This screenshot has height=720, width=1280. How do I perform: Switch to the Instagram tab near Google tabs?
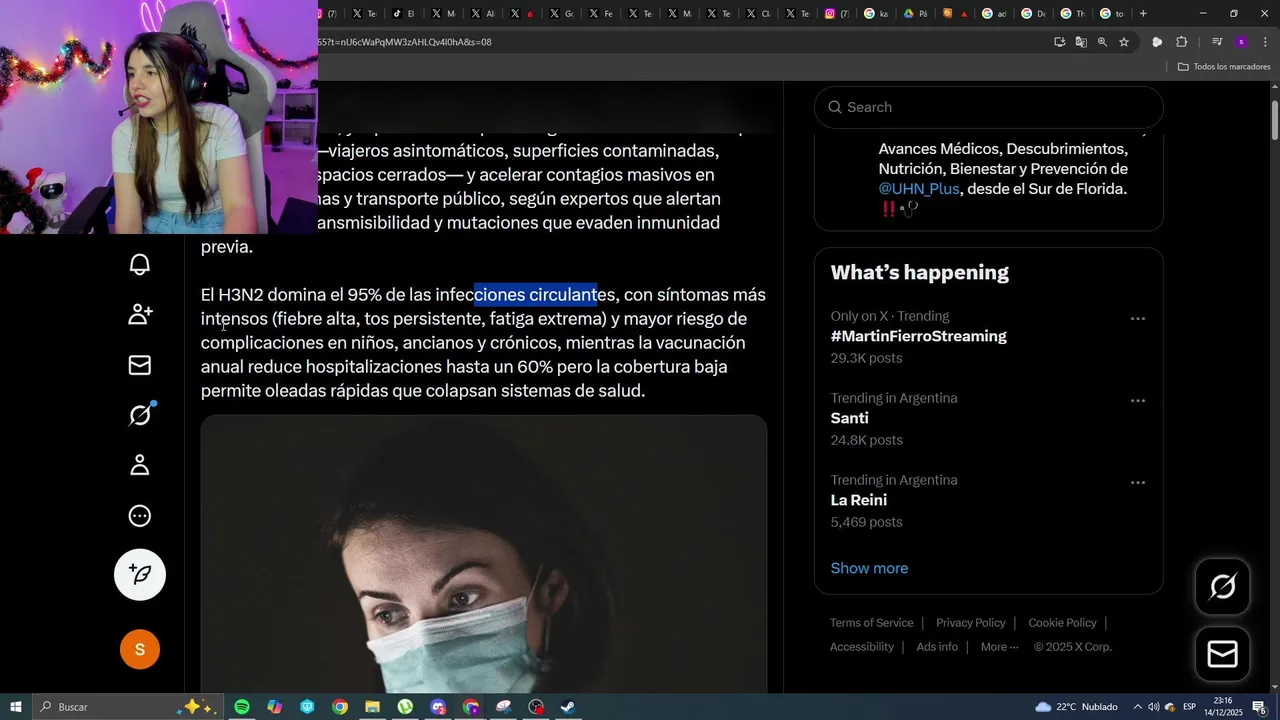click(x=837, y=13)
